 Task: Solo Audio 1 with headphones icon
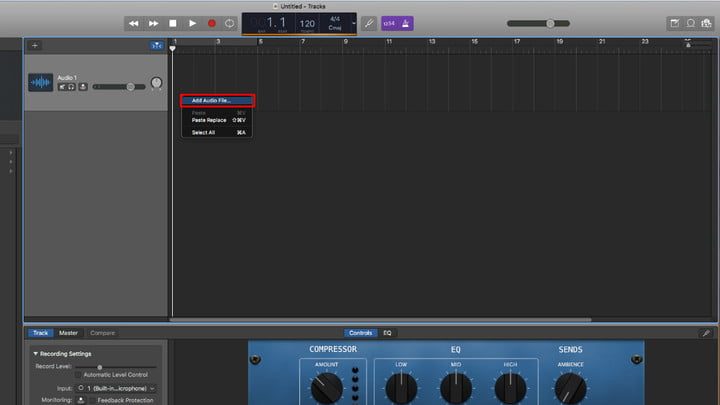(x=71, y=87)
